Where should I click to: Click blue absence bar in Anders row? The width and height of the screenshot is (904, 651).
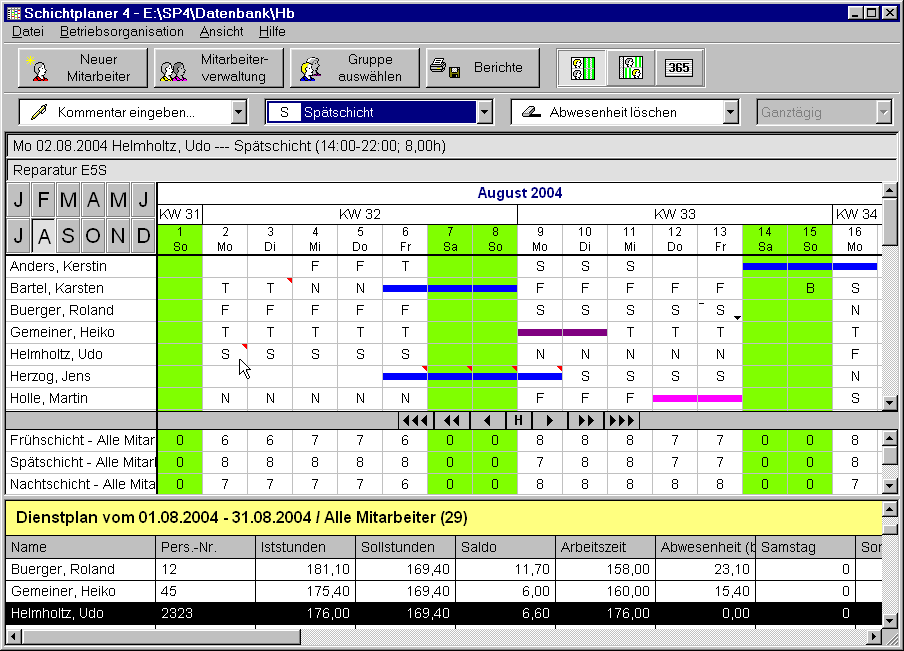(809, 266)
